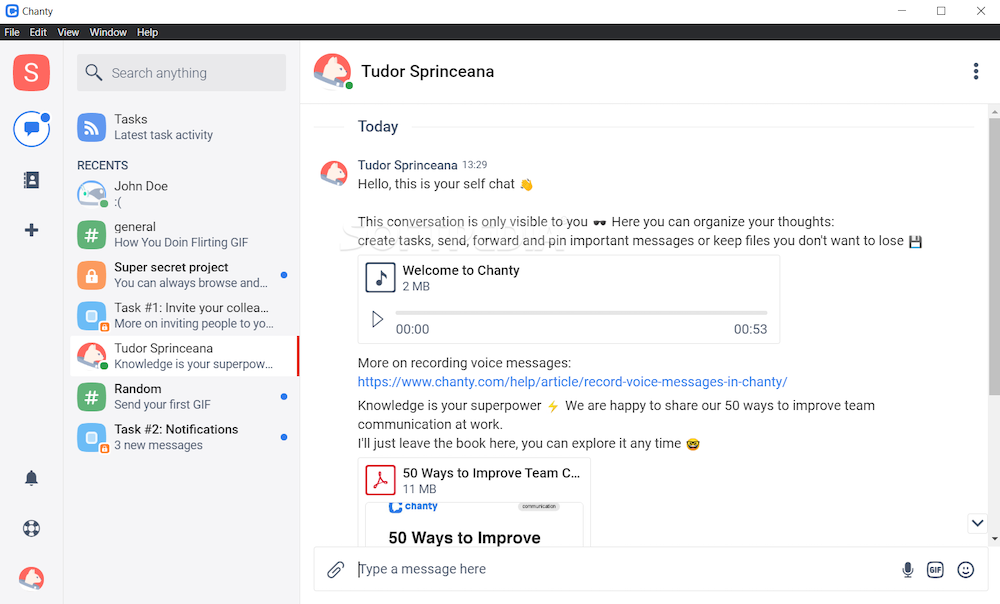The image size is (1000, 604).
Task: Attach a file with paperclip icon
Action: point(335,570)
